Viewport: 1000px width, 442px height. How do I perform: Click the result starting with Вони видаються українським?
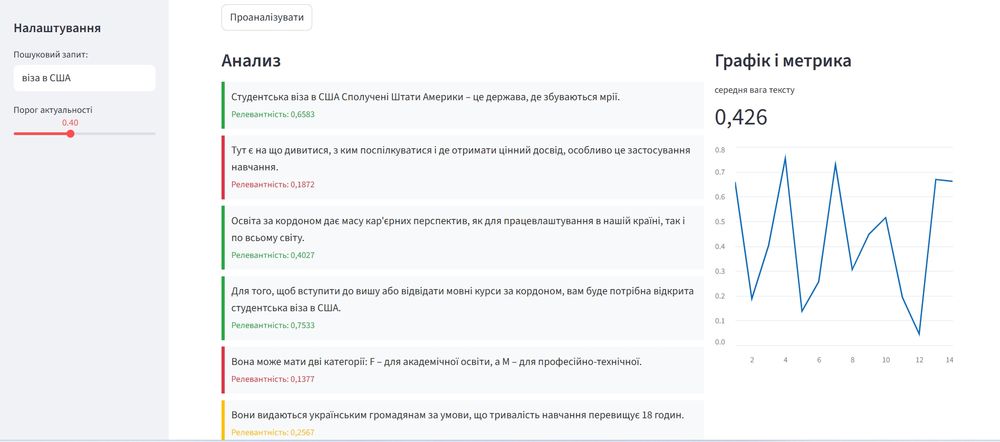point(457,414)
